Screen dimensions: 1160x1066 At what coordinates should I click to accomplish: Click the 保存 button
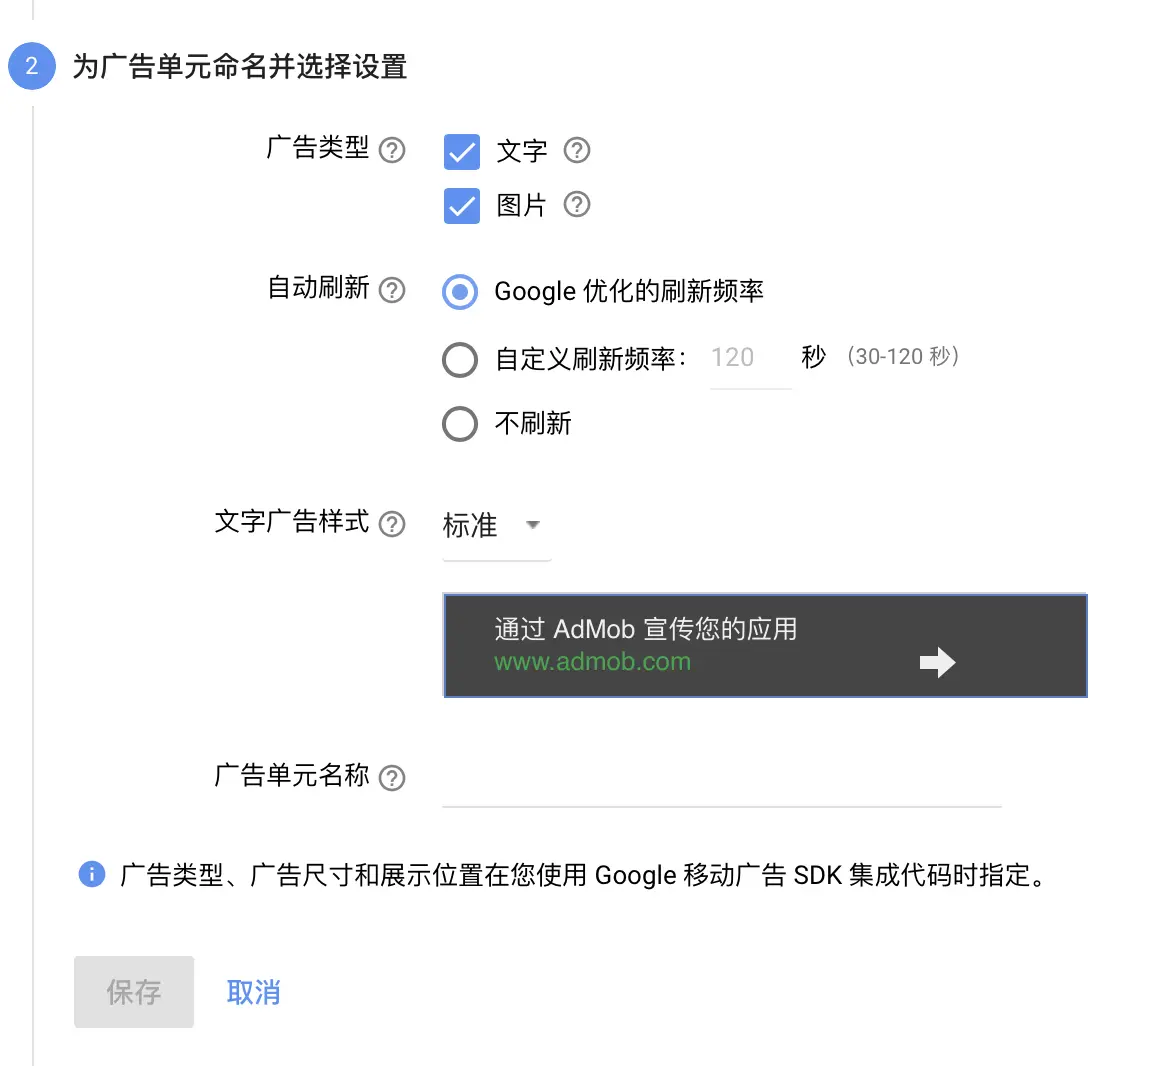coord(133,991)
